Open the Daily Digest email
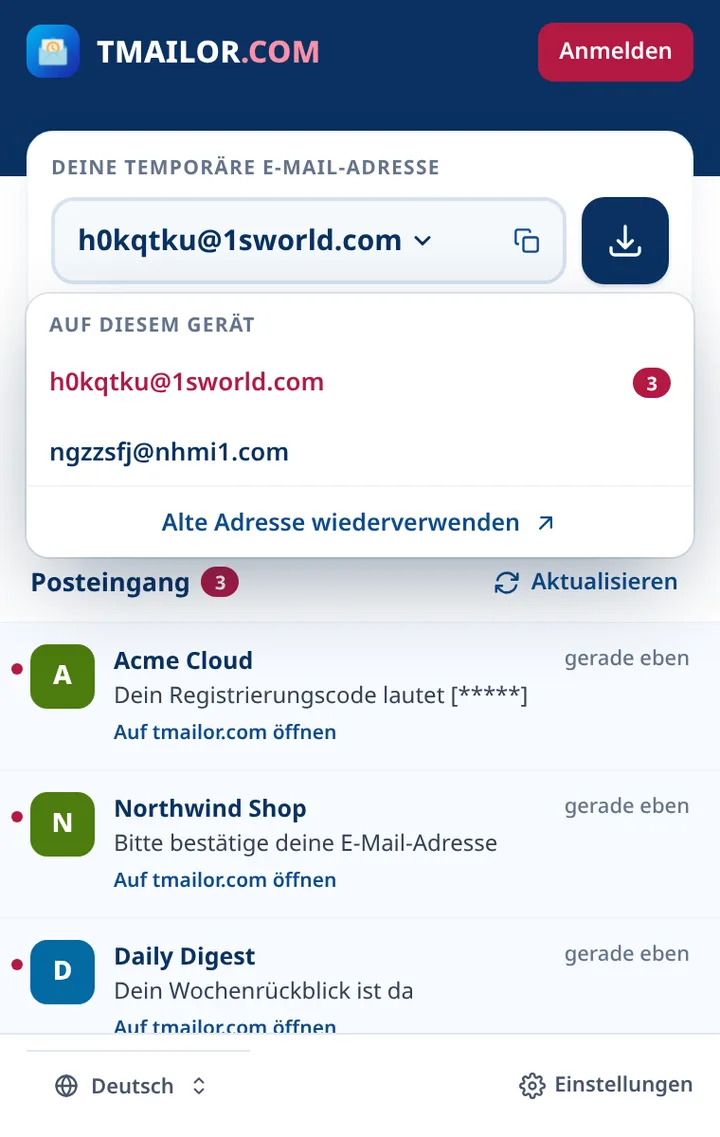This screenshot has width=720, height=1137. click(x=360, y=976)
